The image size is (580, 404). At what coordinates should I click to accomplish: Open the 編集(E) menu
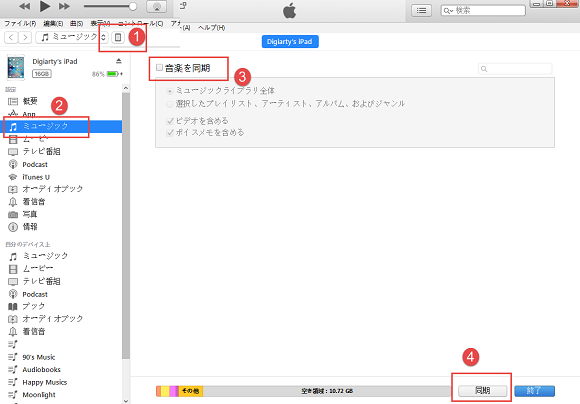tap(53, 23)
